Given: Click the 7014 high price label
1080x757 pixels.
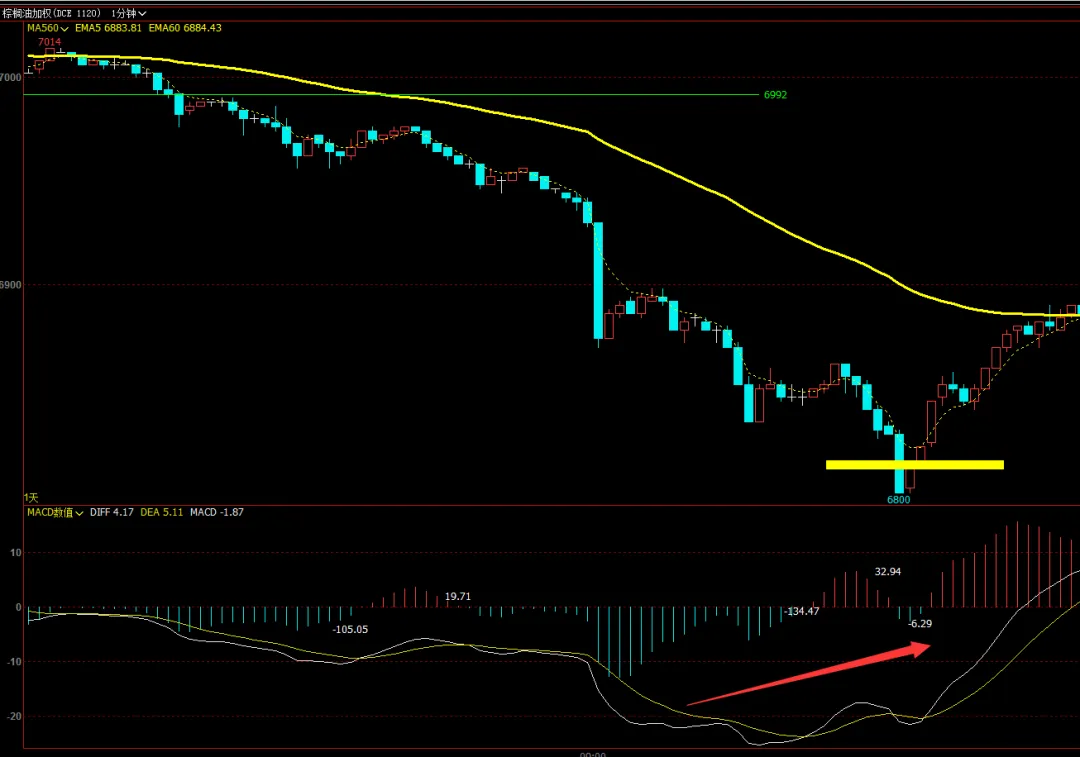Looking at the screenshot, I should pyautogui.click(x=50, y=42).
